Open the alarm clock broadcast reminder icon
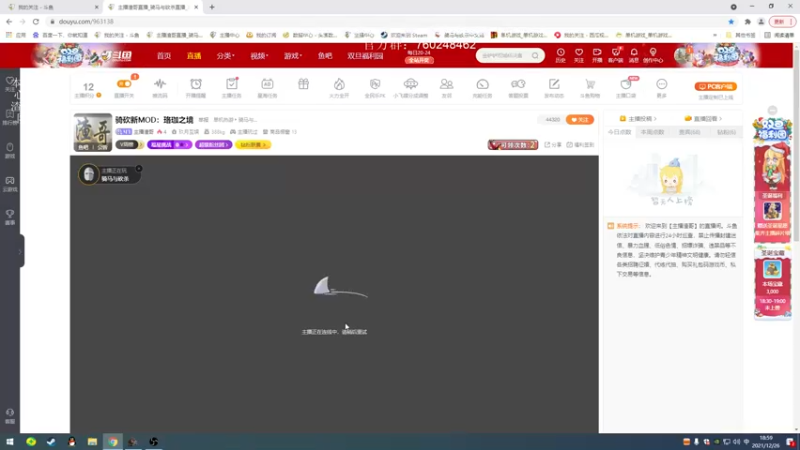Screen dimensions: 800x450 196,84
